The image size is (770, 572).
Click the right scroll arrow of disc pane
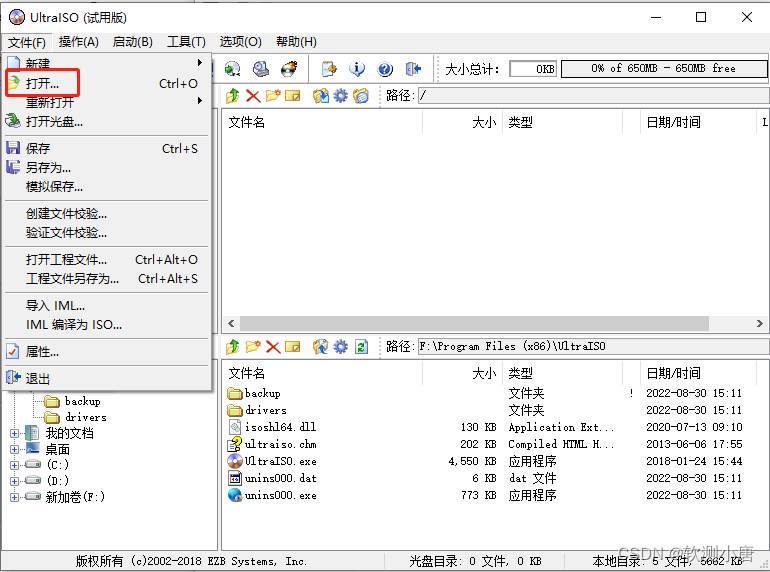[760, 324]
